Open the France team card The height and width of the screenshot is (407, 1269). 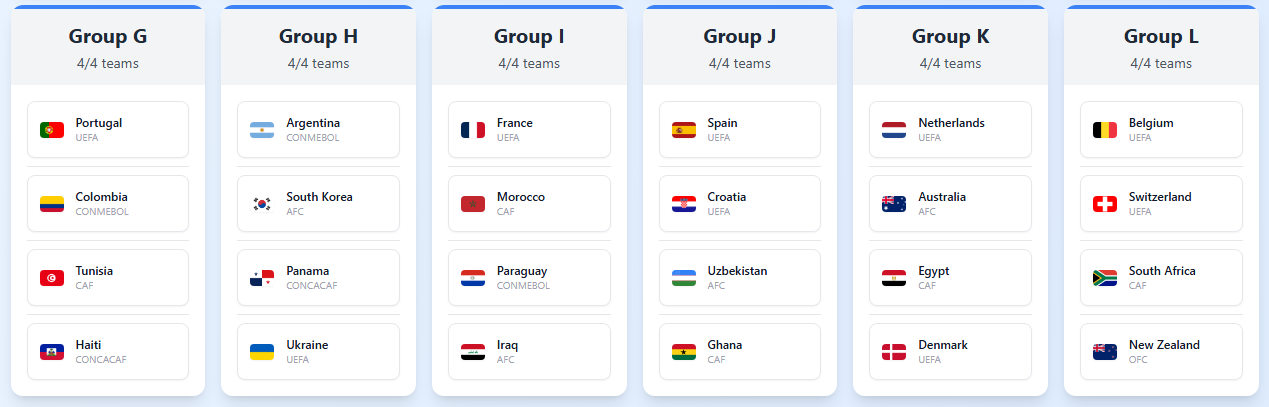click(529, 130)
